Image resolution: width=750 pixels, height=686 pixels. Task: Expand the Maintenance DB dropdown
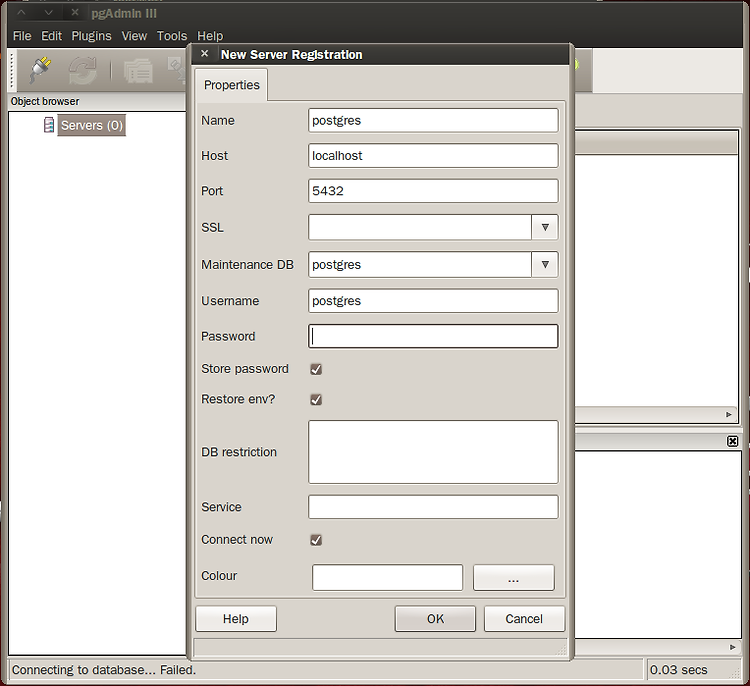(545, 265)
